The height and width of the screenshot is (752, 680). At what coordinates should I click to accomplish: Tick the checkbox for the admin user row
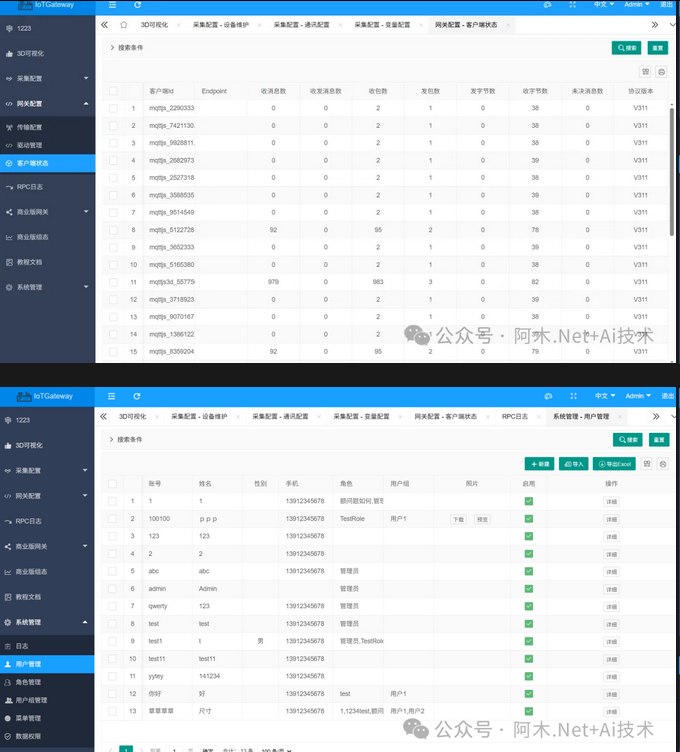click(x=114, y=589)
